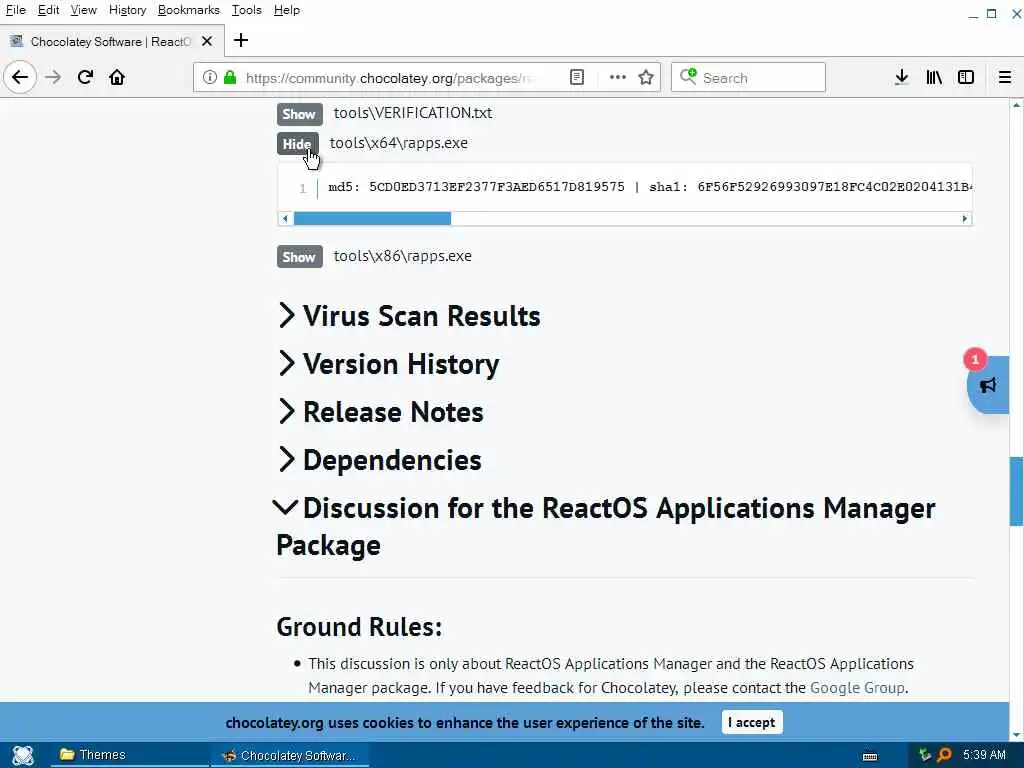
Task: Expand Version History section
Action: point(389,364)
